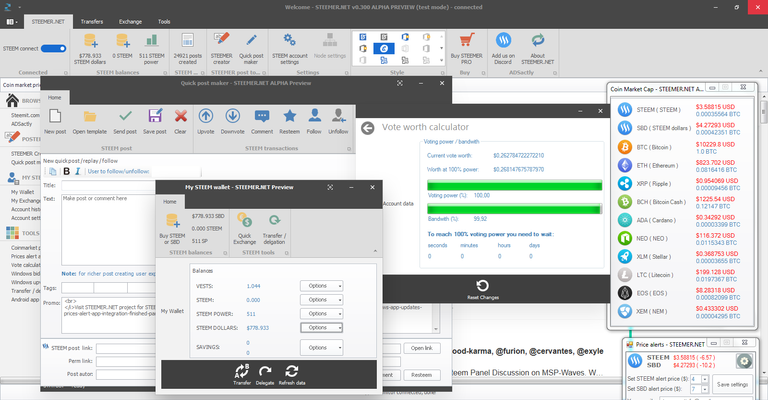
Task: Click Buy STEEM or SBD in wallet
Action: pyautogui.click(x=172, y=229)
